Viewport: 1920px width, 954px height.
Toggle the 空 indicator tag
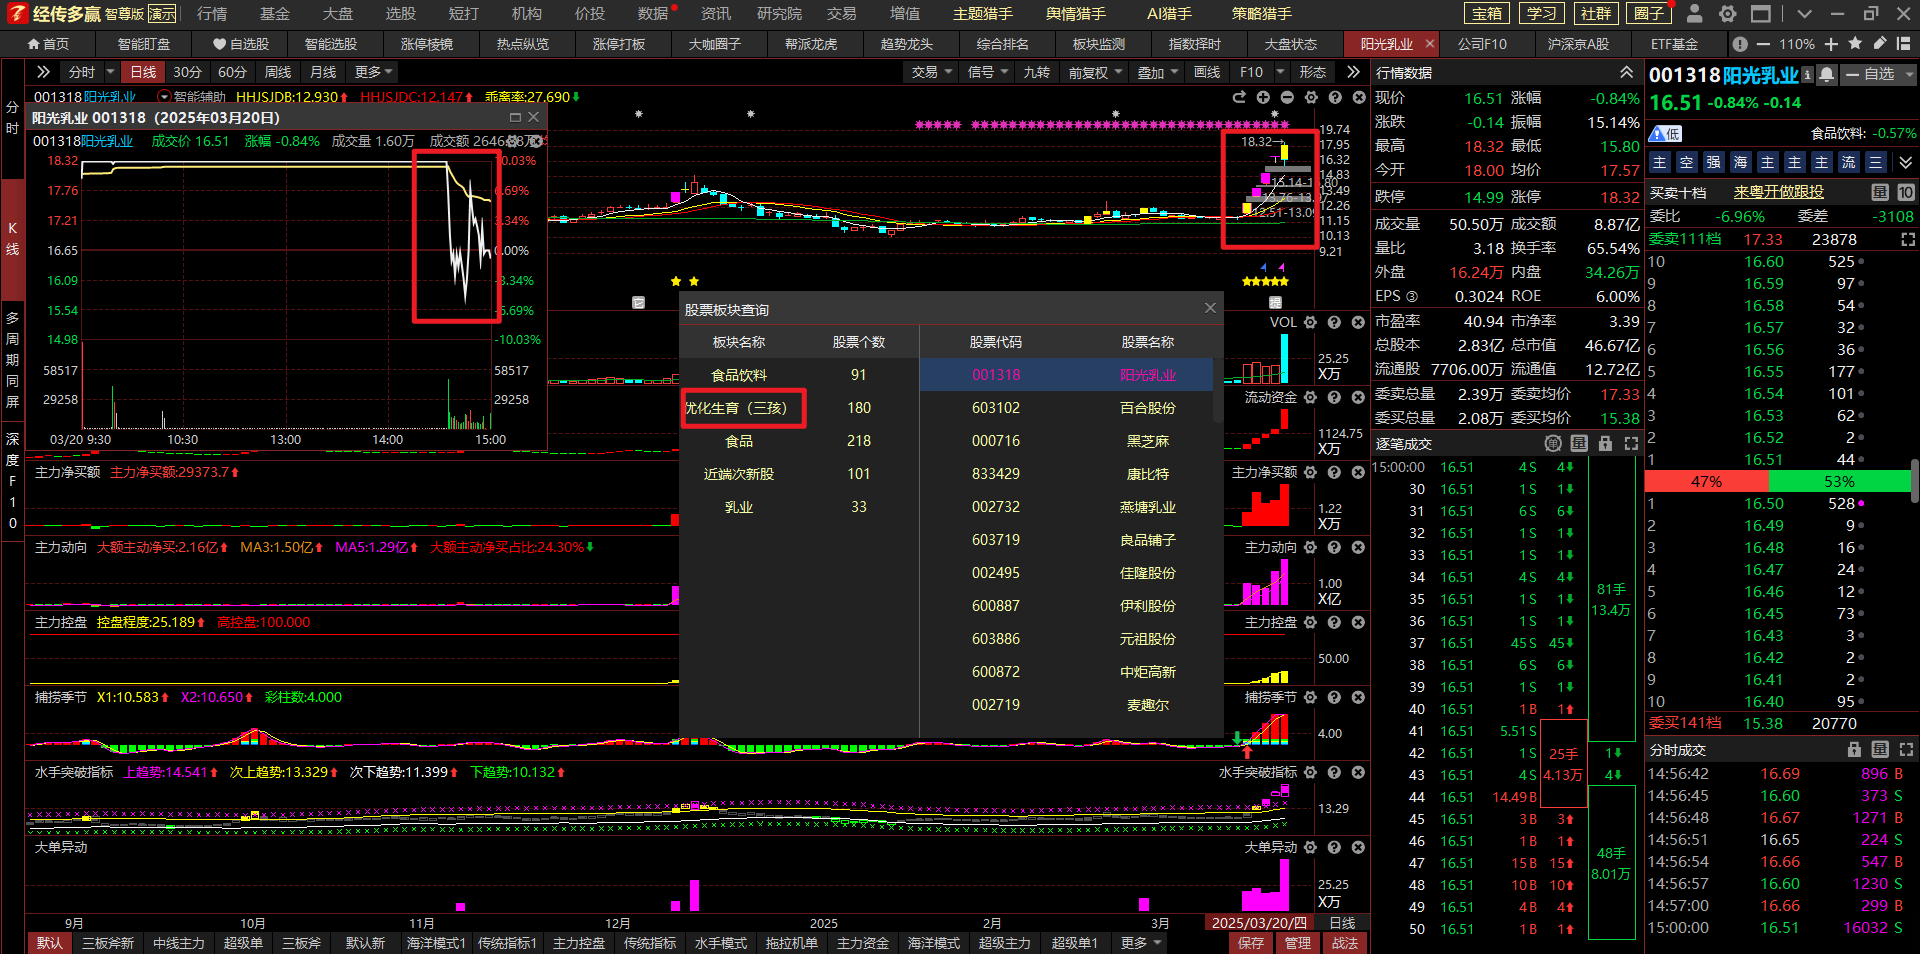tap(1687, 162)
